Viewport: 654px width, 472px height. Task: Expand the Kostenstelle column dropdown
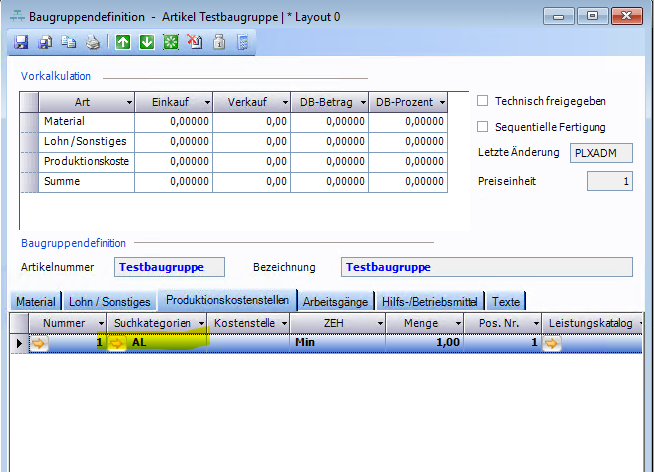(x=284, y=324)
